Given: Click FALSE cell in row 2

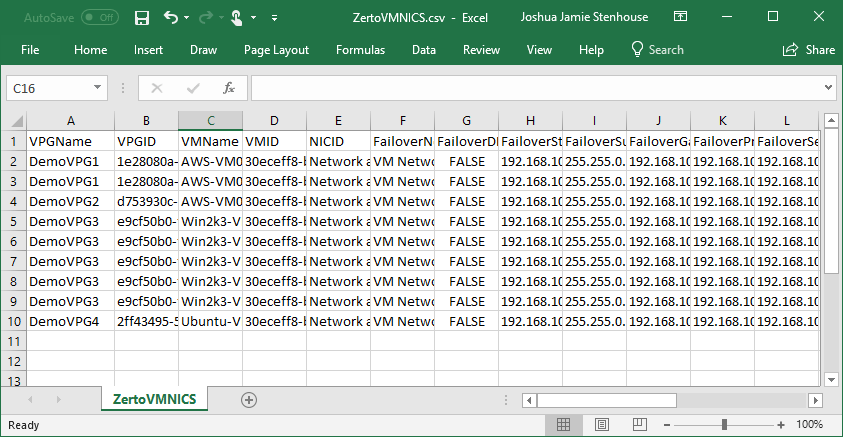Looking at the screenshot, I should [x=467, y=162].
